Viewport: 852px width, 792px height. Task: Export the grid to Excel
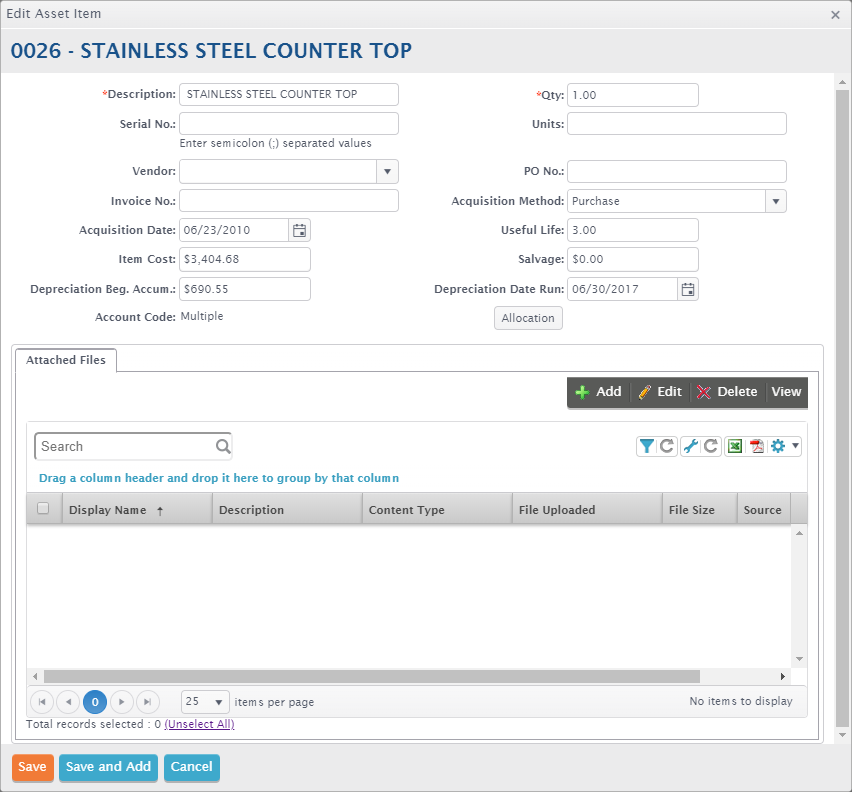pos(735,446)
